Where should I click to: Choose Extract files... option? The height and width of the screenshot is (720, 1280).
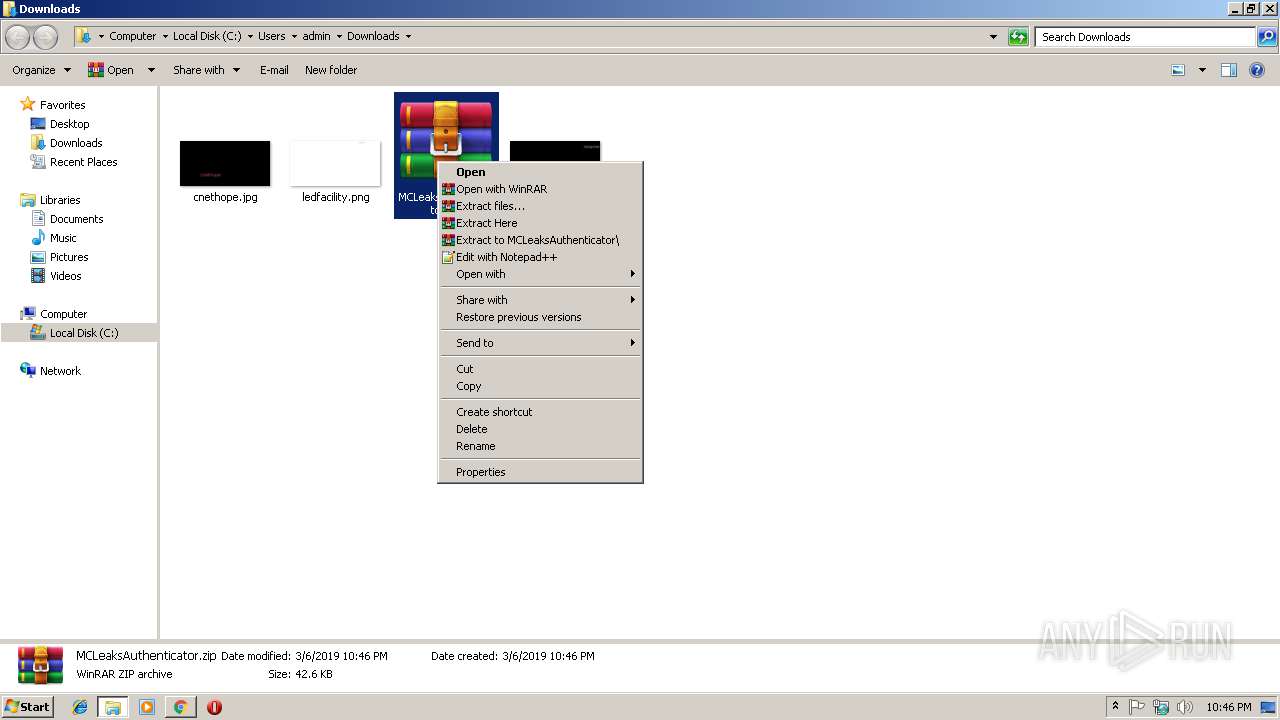[540, 206]
